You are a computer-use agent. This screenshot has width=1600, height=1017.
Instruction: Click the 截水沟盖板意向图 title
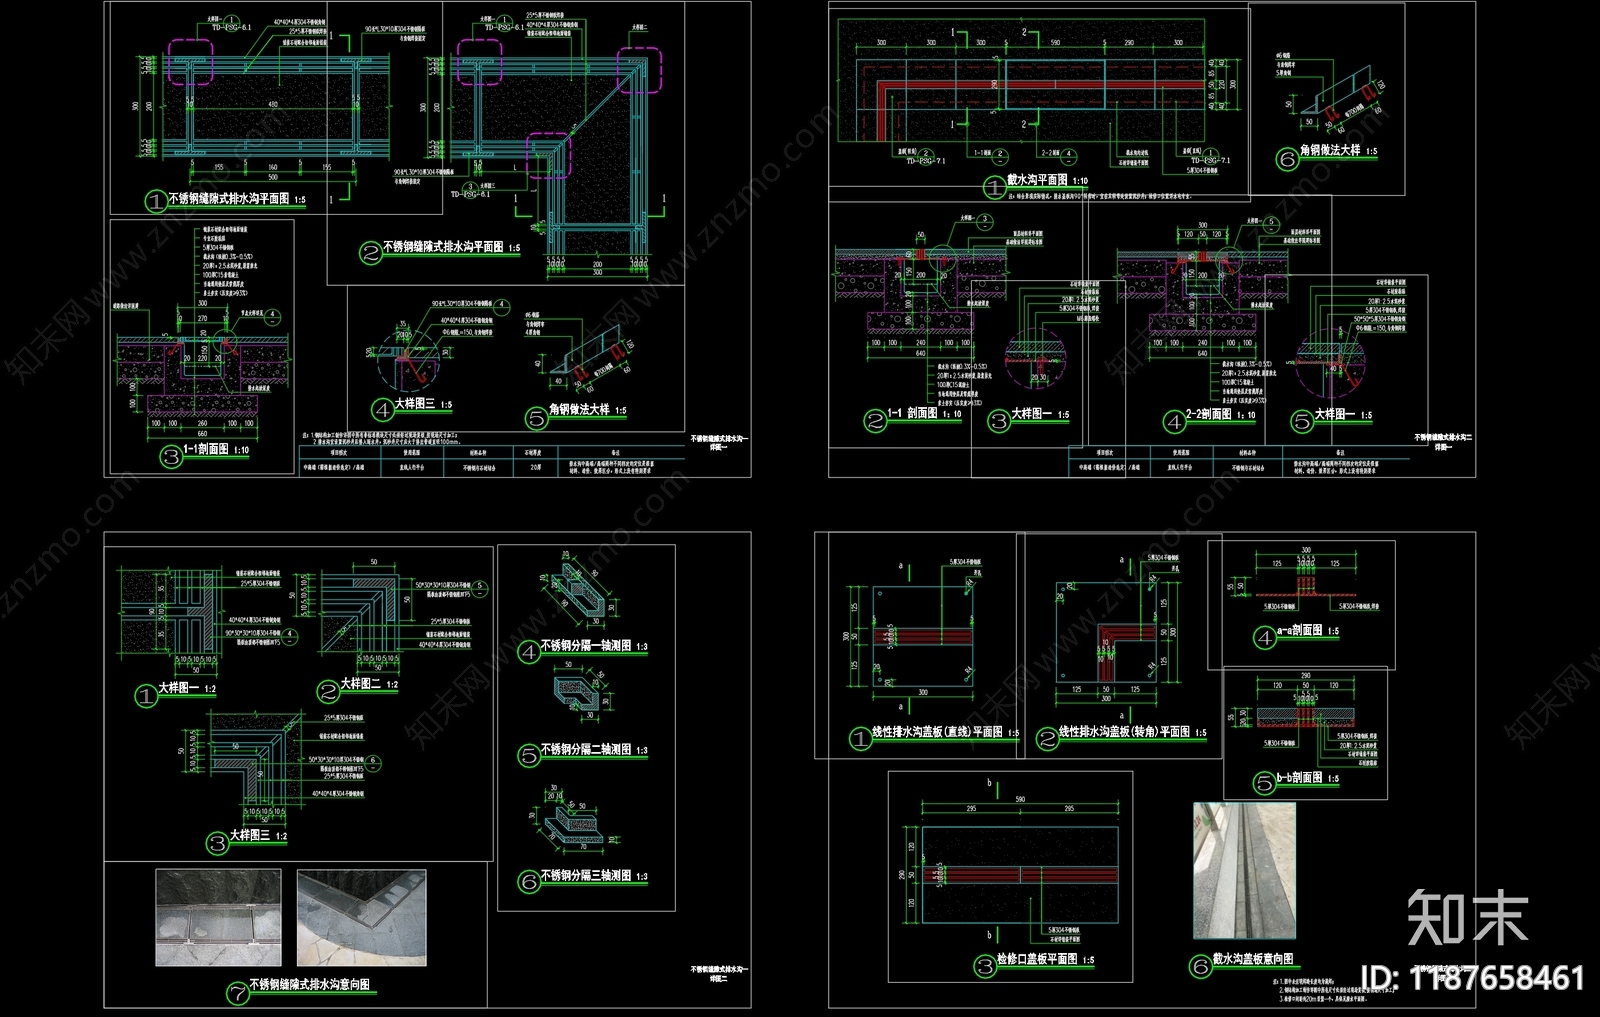[x=1240, y=961]
